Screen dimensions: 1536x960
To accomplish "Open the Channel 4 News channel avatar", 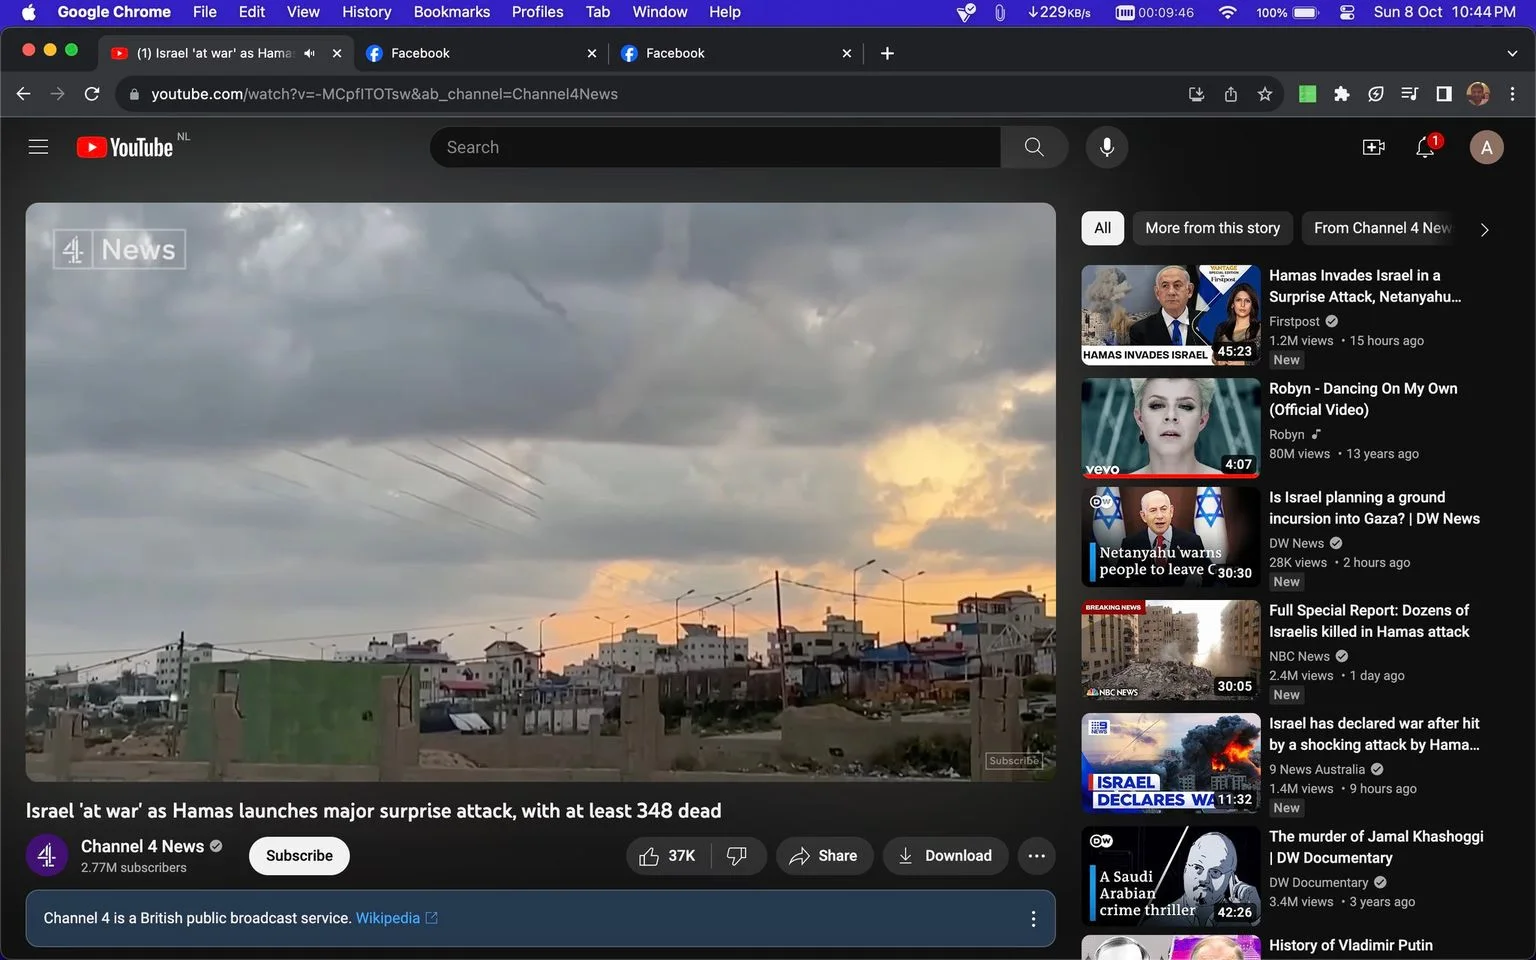I will click(46, 855).
